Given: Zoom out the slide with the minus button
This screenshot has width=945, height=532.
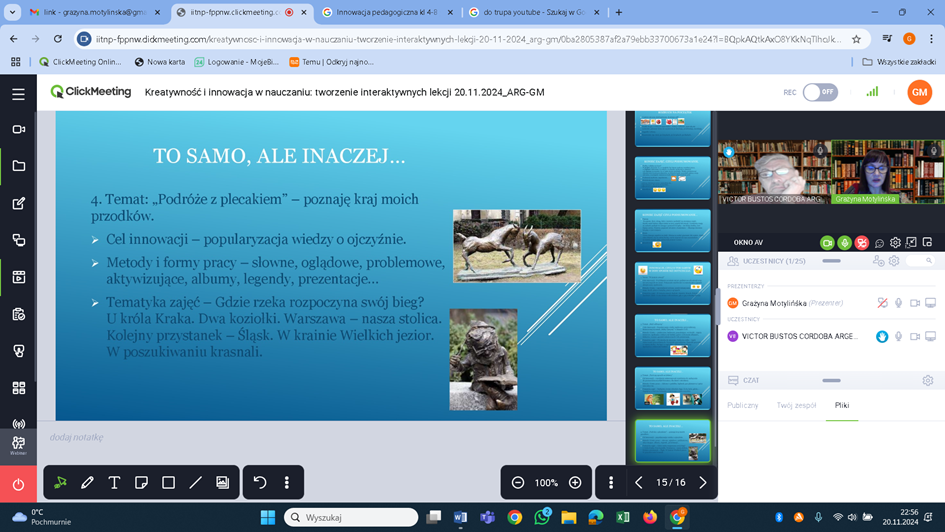Looking at the screenshot, I should coord(518,483).
